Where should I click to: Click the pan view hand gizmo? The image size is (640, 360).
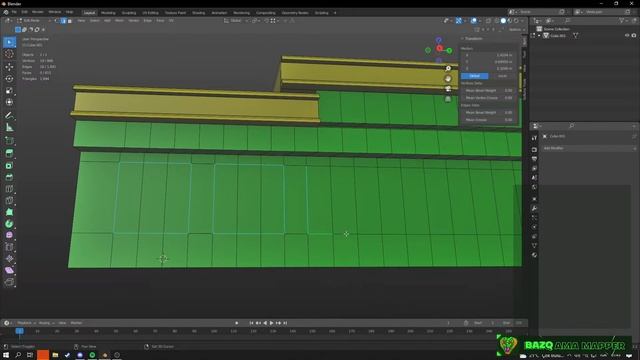click(448, 78)
